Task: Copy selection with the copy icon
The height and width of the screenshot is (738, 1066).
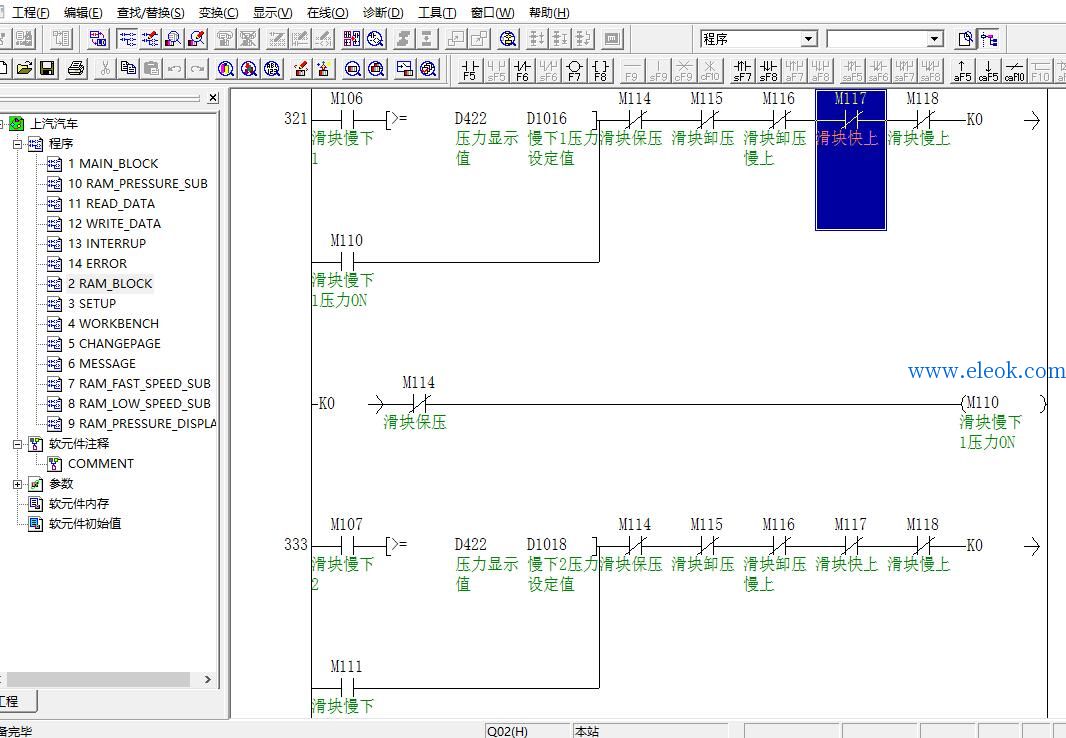Action: point(128,68)
